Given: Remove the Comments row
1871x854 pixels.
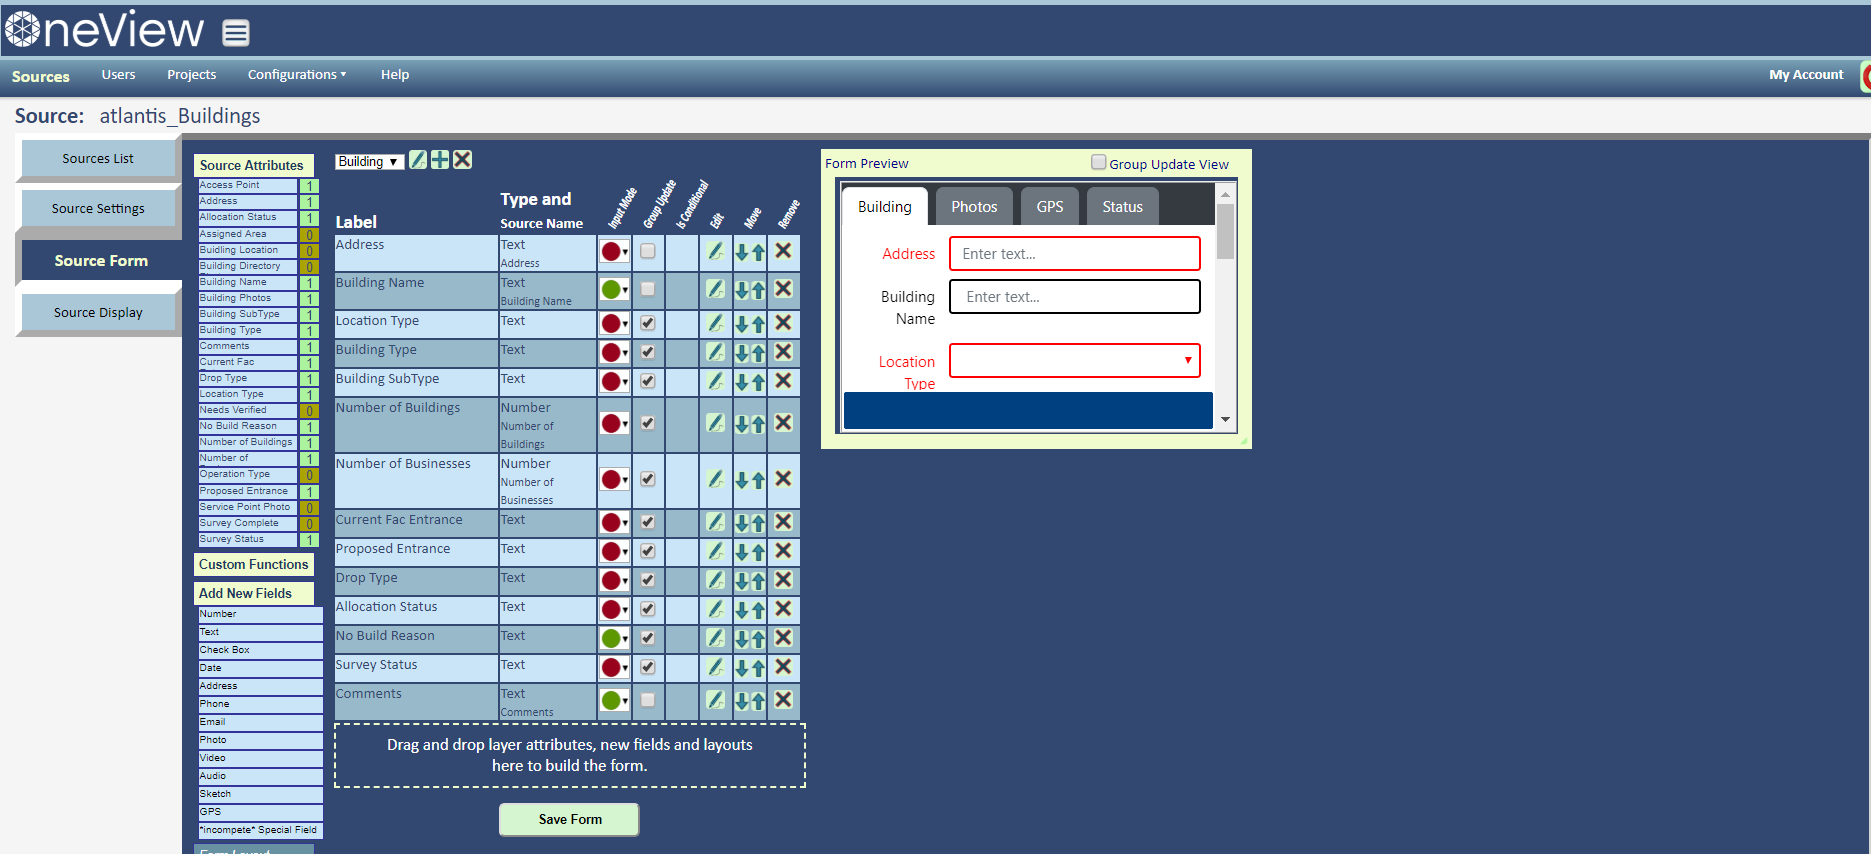Looking at the screenshot, I should coord(784,700).
